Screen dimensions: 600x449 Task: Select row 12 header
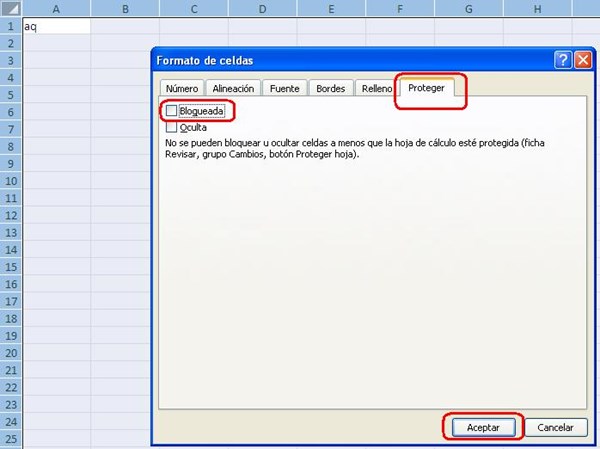click(x=11, y=215)
